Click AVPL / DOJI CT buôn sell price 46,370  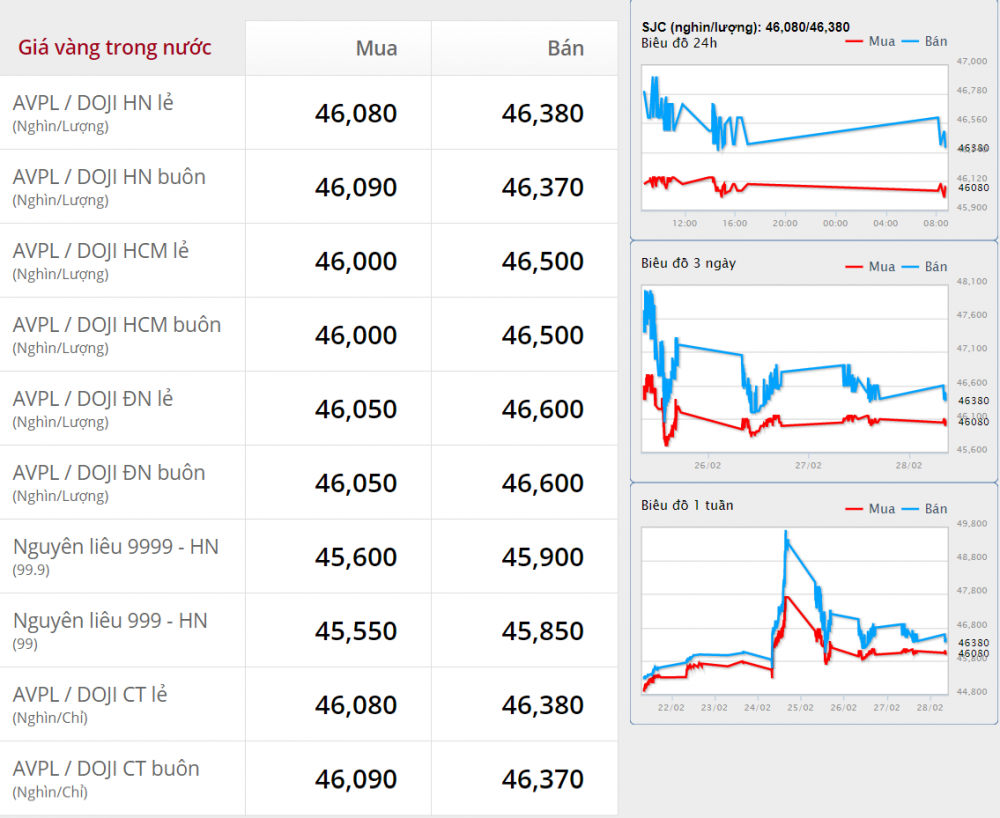click(x=543, y=779)
